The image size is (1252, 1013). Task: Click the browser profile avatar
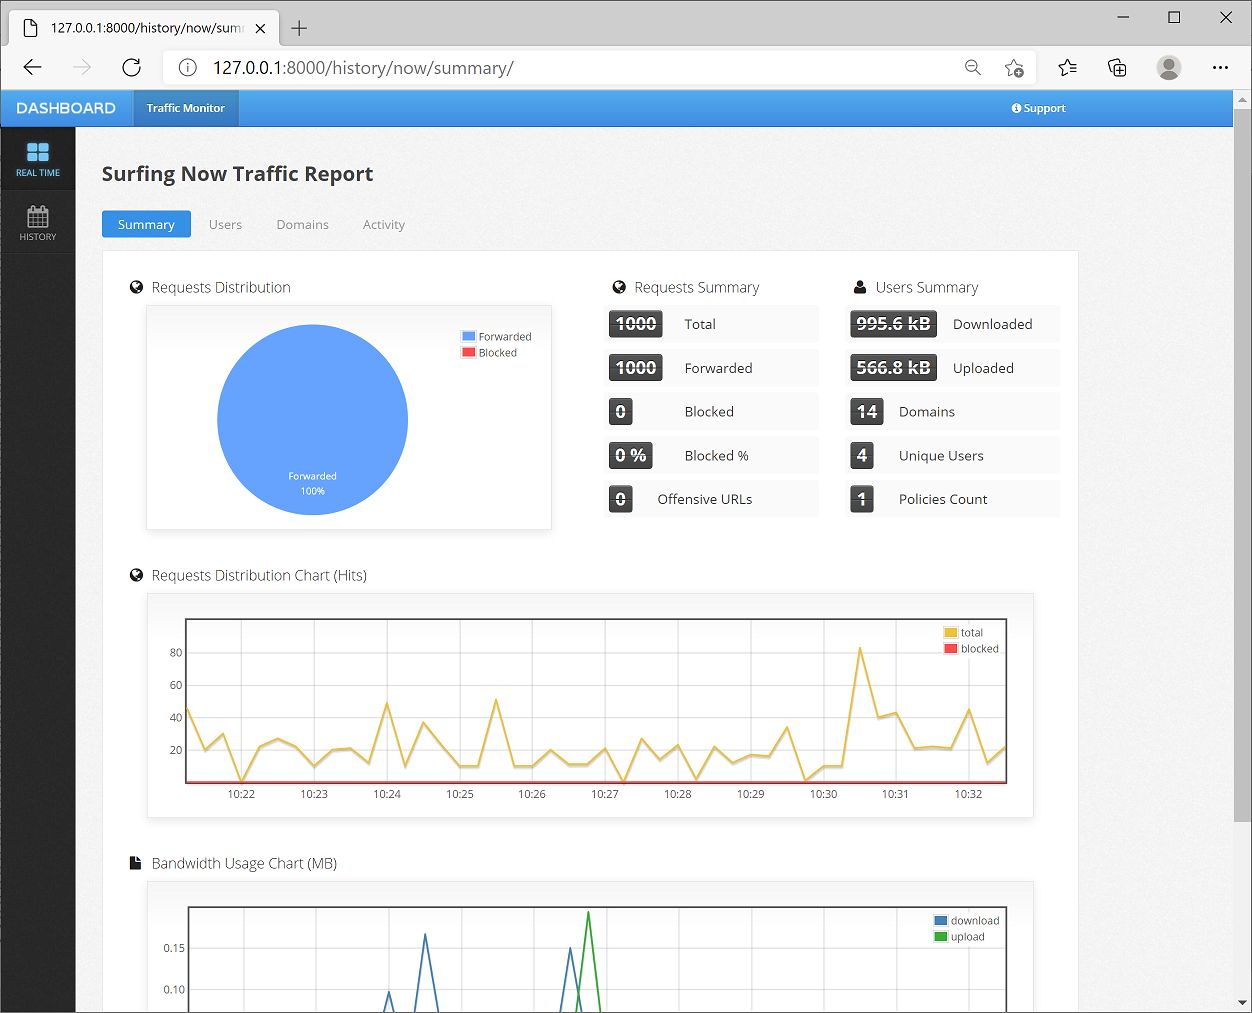pyautogui.click(x=1169, y=68)
